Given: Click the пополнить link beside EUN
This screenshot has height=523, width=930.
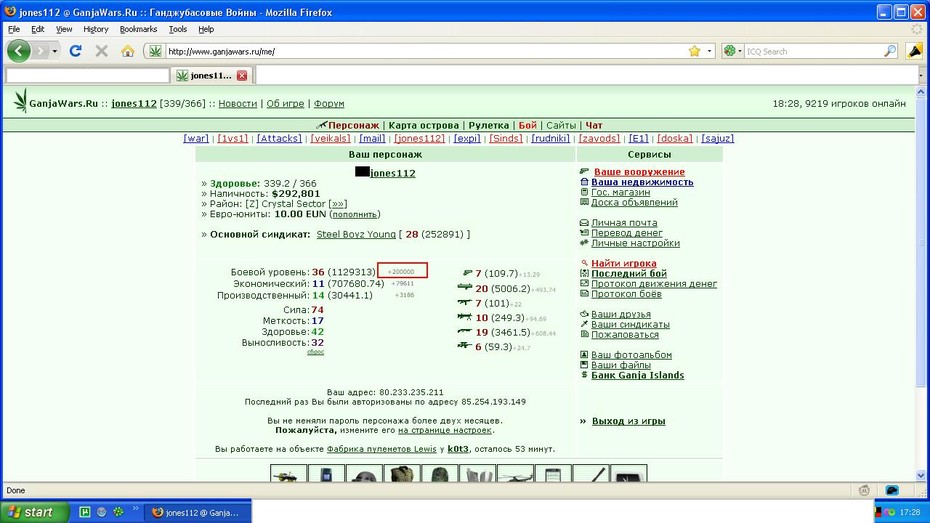Looking at the screenshot, I should pos(355,214).
